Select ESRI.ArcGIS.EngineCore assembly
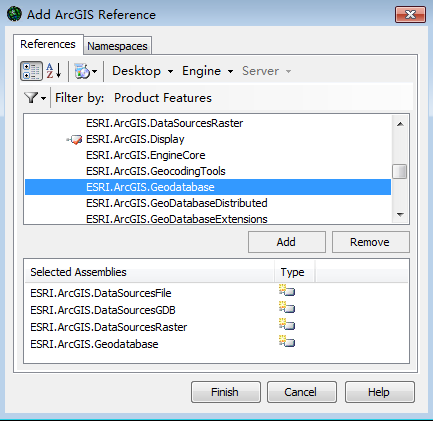This screenshot has width=433, height=423. click(x=146, y=155)
